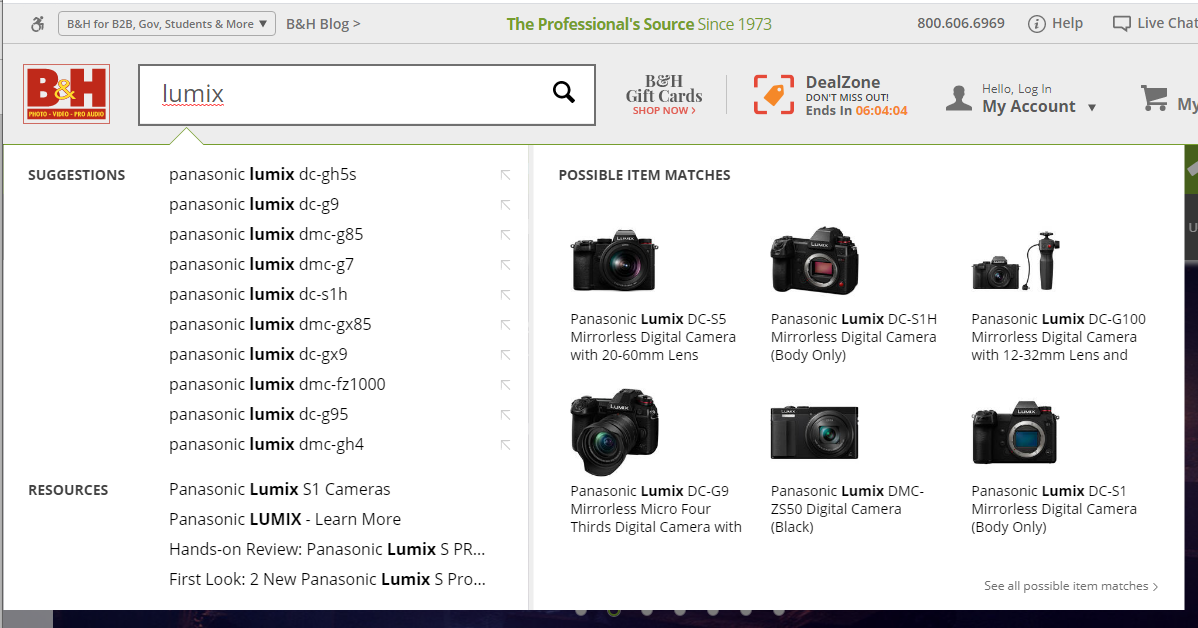The image size is (1198, 628).
Task: Open the B&H for B2B, Gov, Students dropdown
Action: (167, 24)
